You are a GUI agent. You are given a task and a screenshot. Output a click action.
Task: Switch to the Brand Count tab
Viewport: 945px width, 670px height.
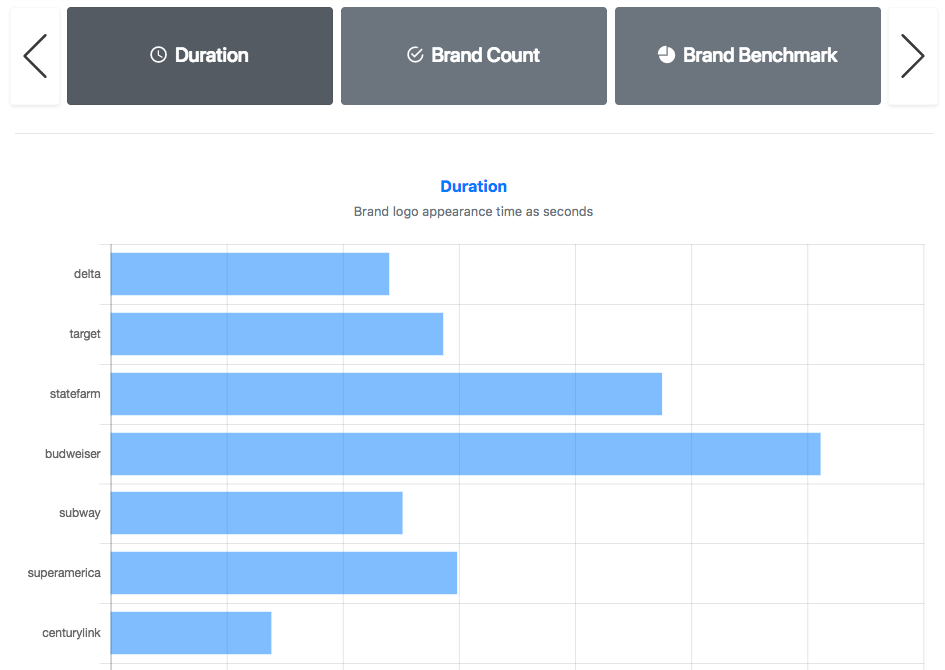pyautogui.click(x=474, y=56)
